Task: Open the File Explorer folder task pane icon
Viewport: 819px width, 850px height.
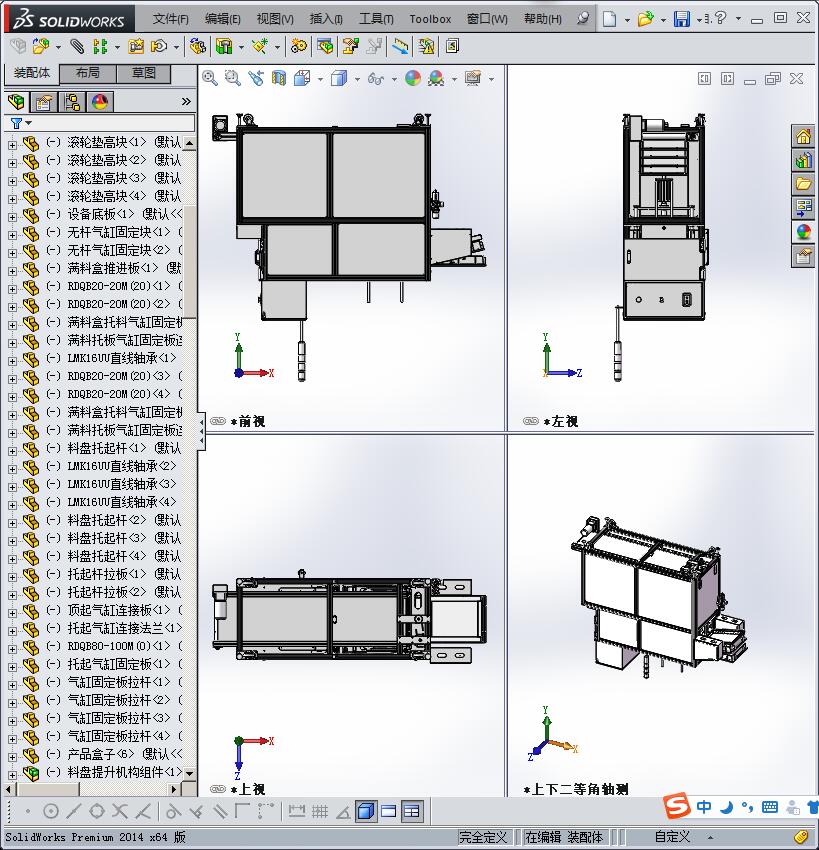Action: [x=803, y=184]
